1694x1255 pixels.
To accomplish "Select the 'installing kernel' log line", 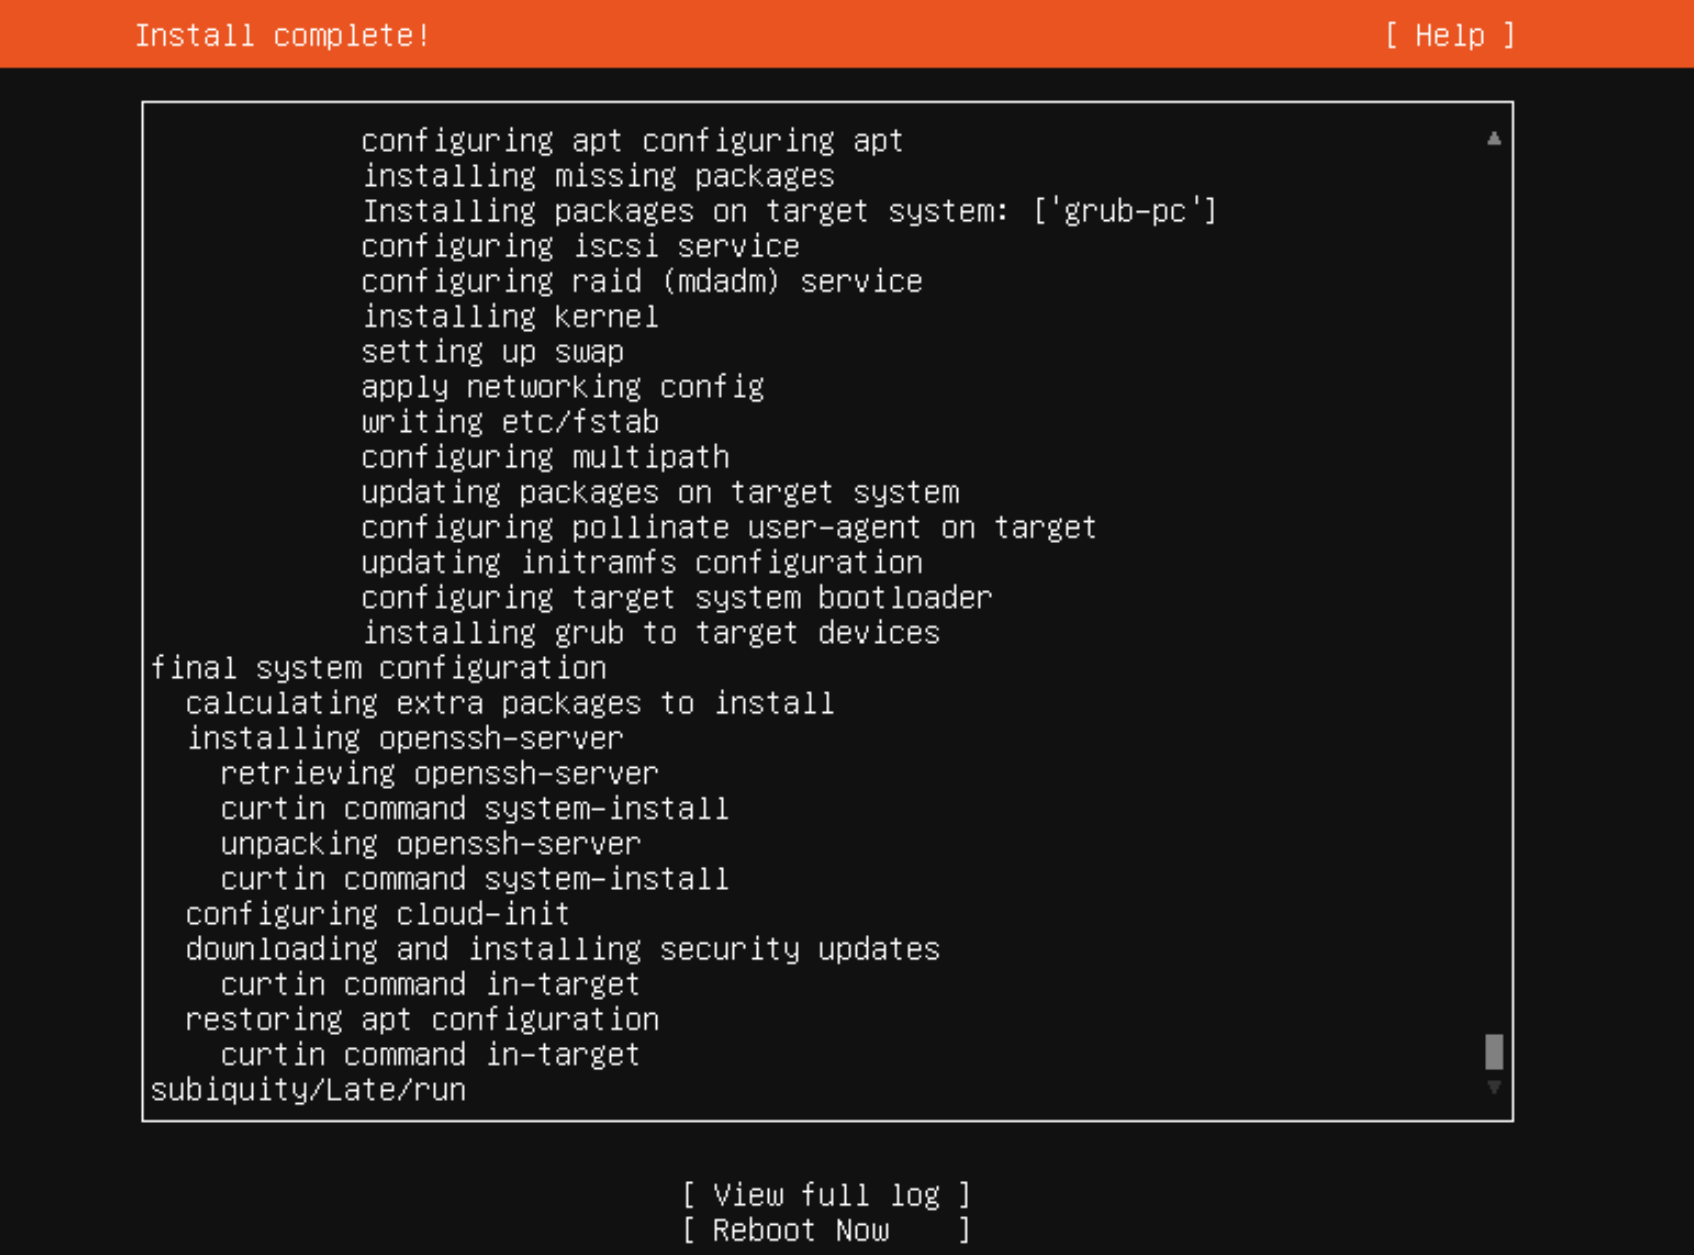I will [510, 317].
